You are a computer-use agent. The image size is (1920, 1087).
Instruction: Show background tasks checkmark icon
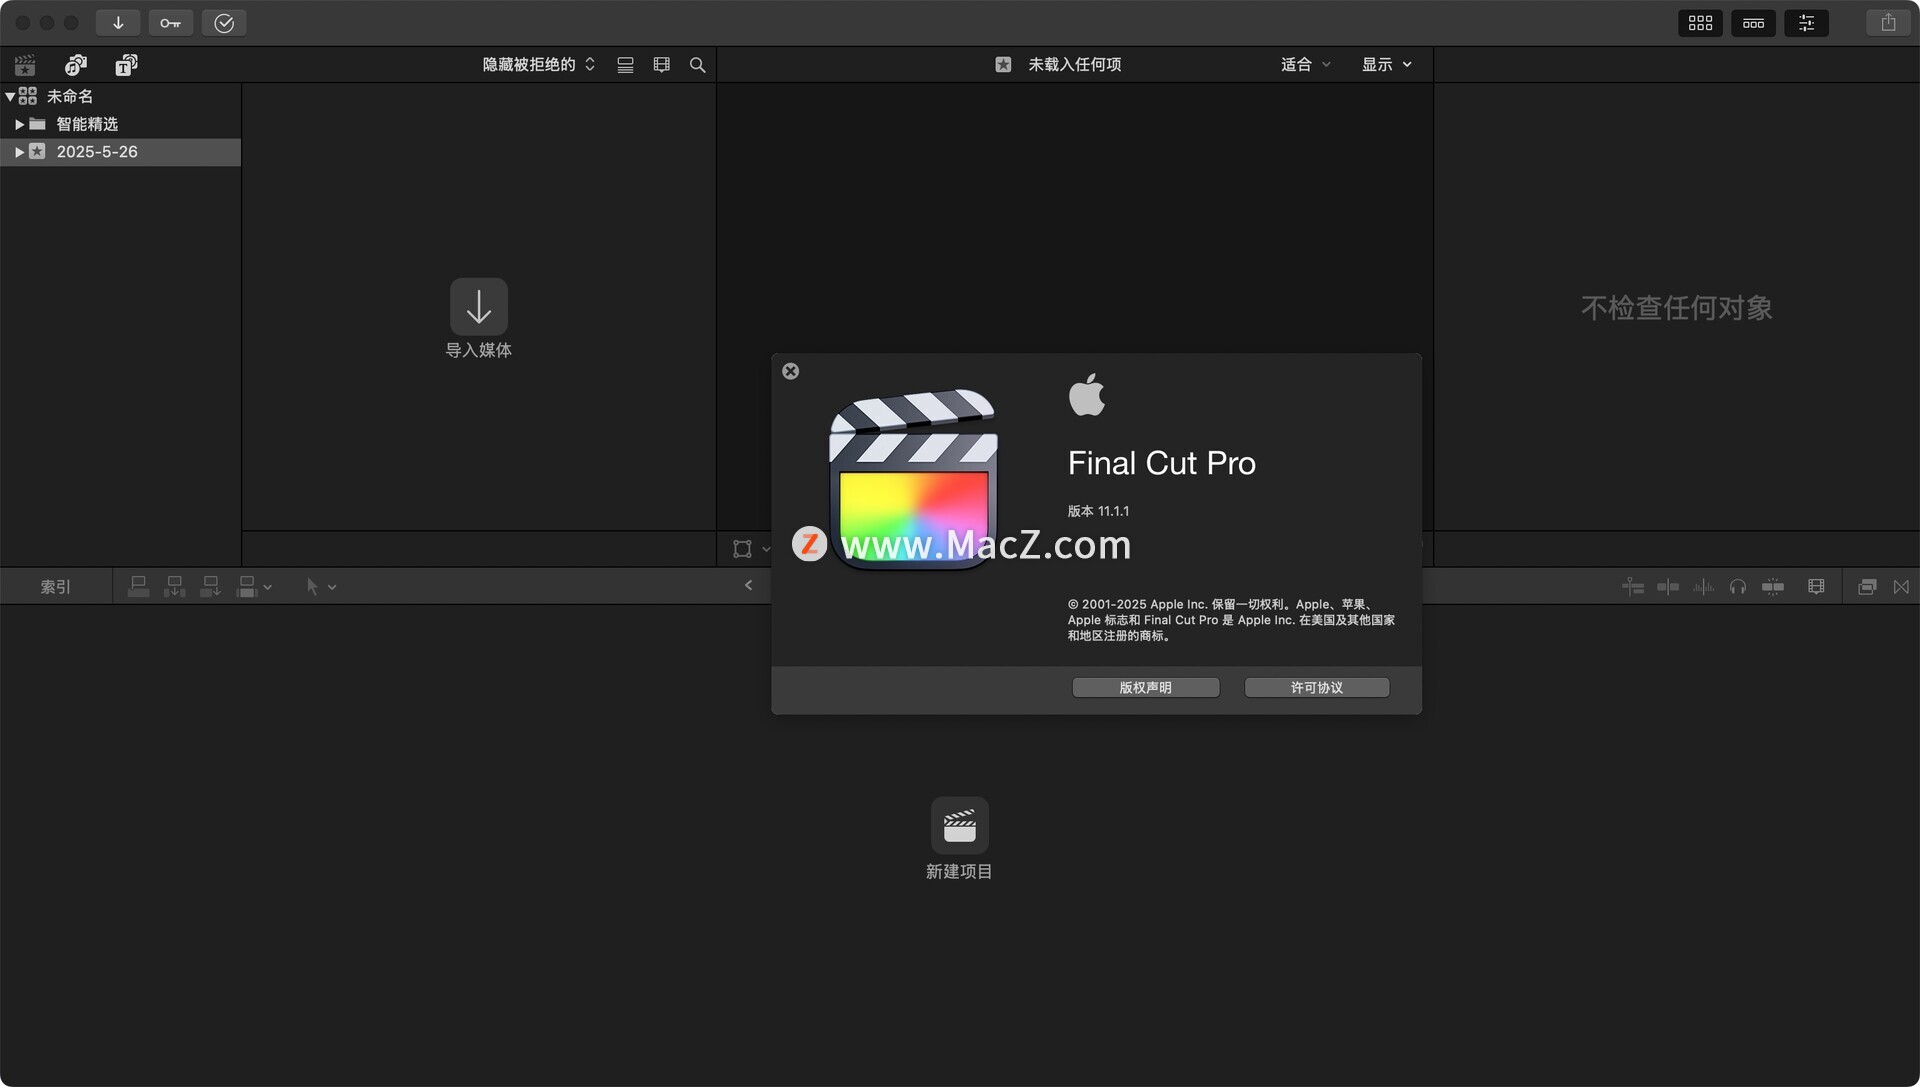(x=224, y=23)
